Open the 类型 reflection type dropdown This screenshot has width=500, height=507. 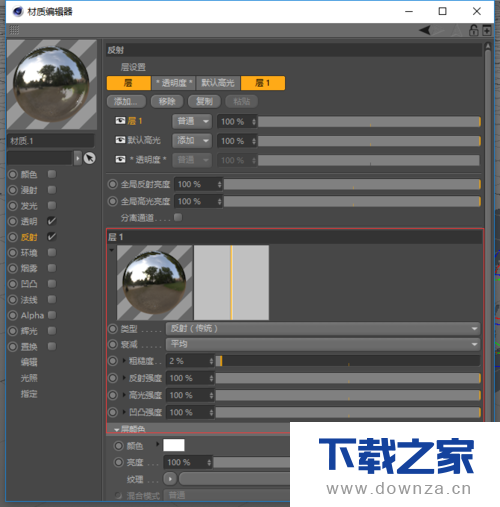tap(323, 329)
